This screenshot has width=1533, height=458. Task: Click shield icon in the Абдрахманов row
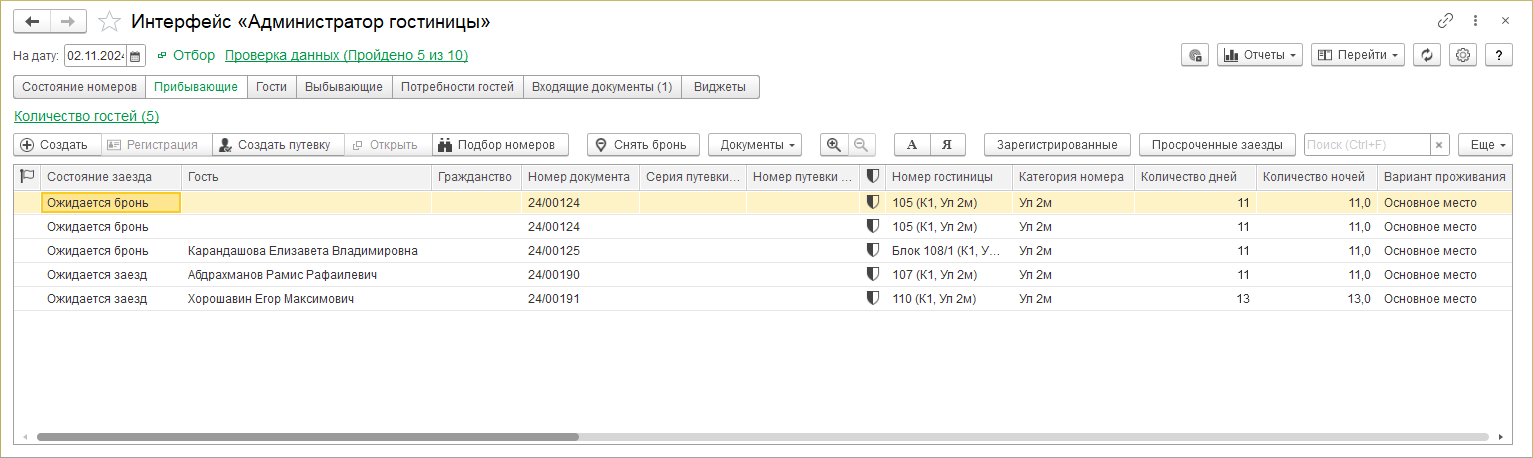pos(872,275)
